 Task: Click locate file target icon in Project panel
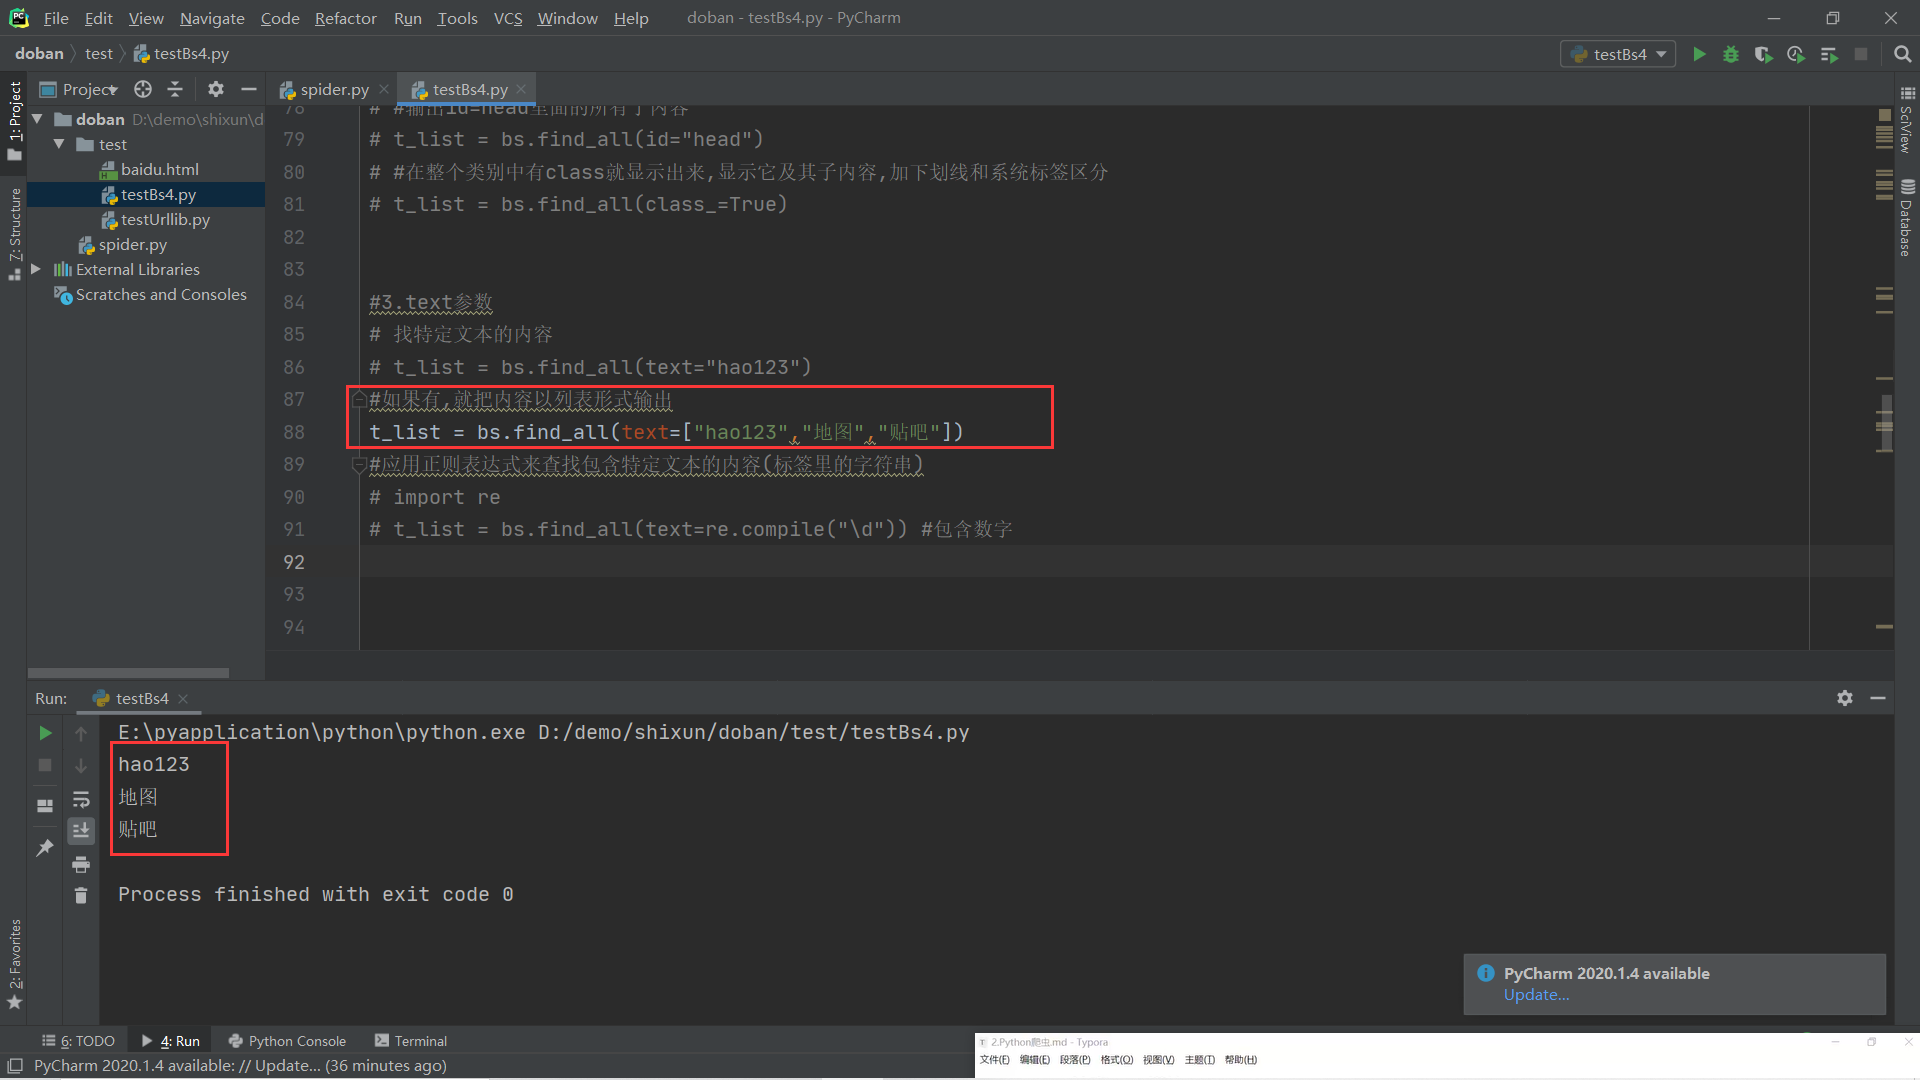click(143, 89)
